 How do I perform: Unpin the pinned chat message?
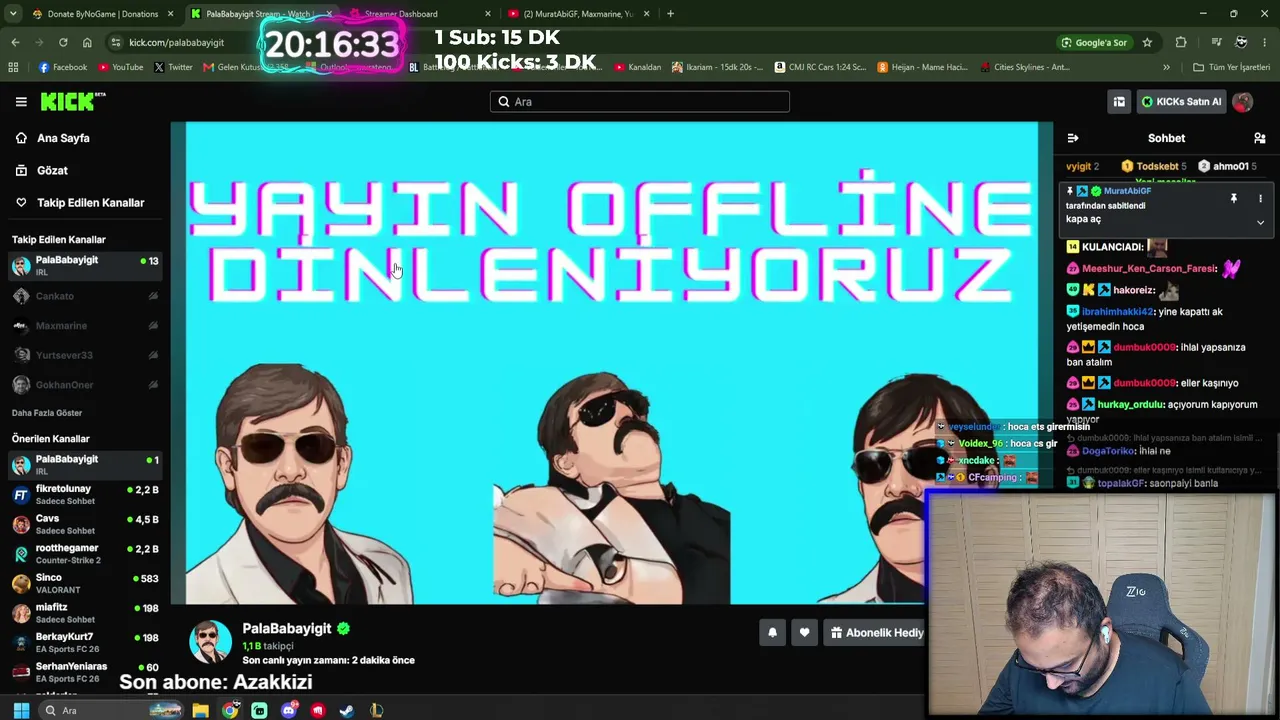tap(1233, 198)
